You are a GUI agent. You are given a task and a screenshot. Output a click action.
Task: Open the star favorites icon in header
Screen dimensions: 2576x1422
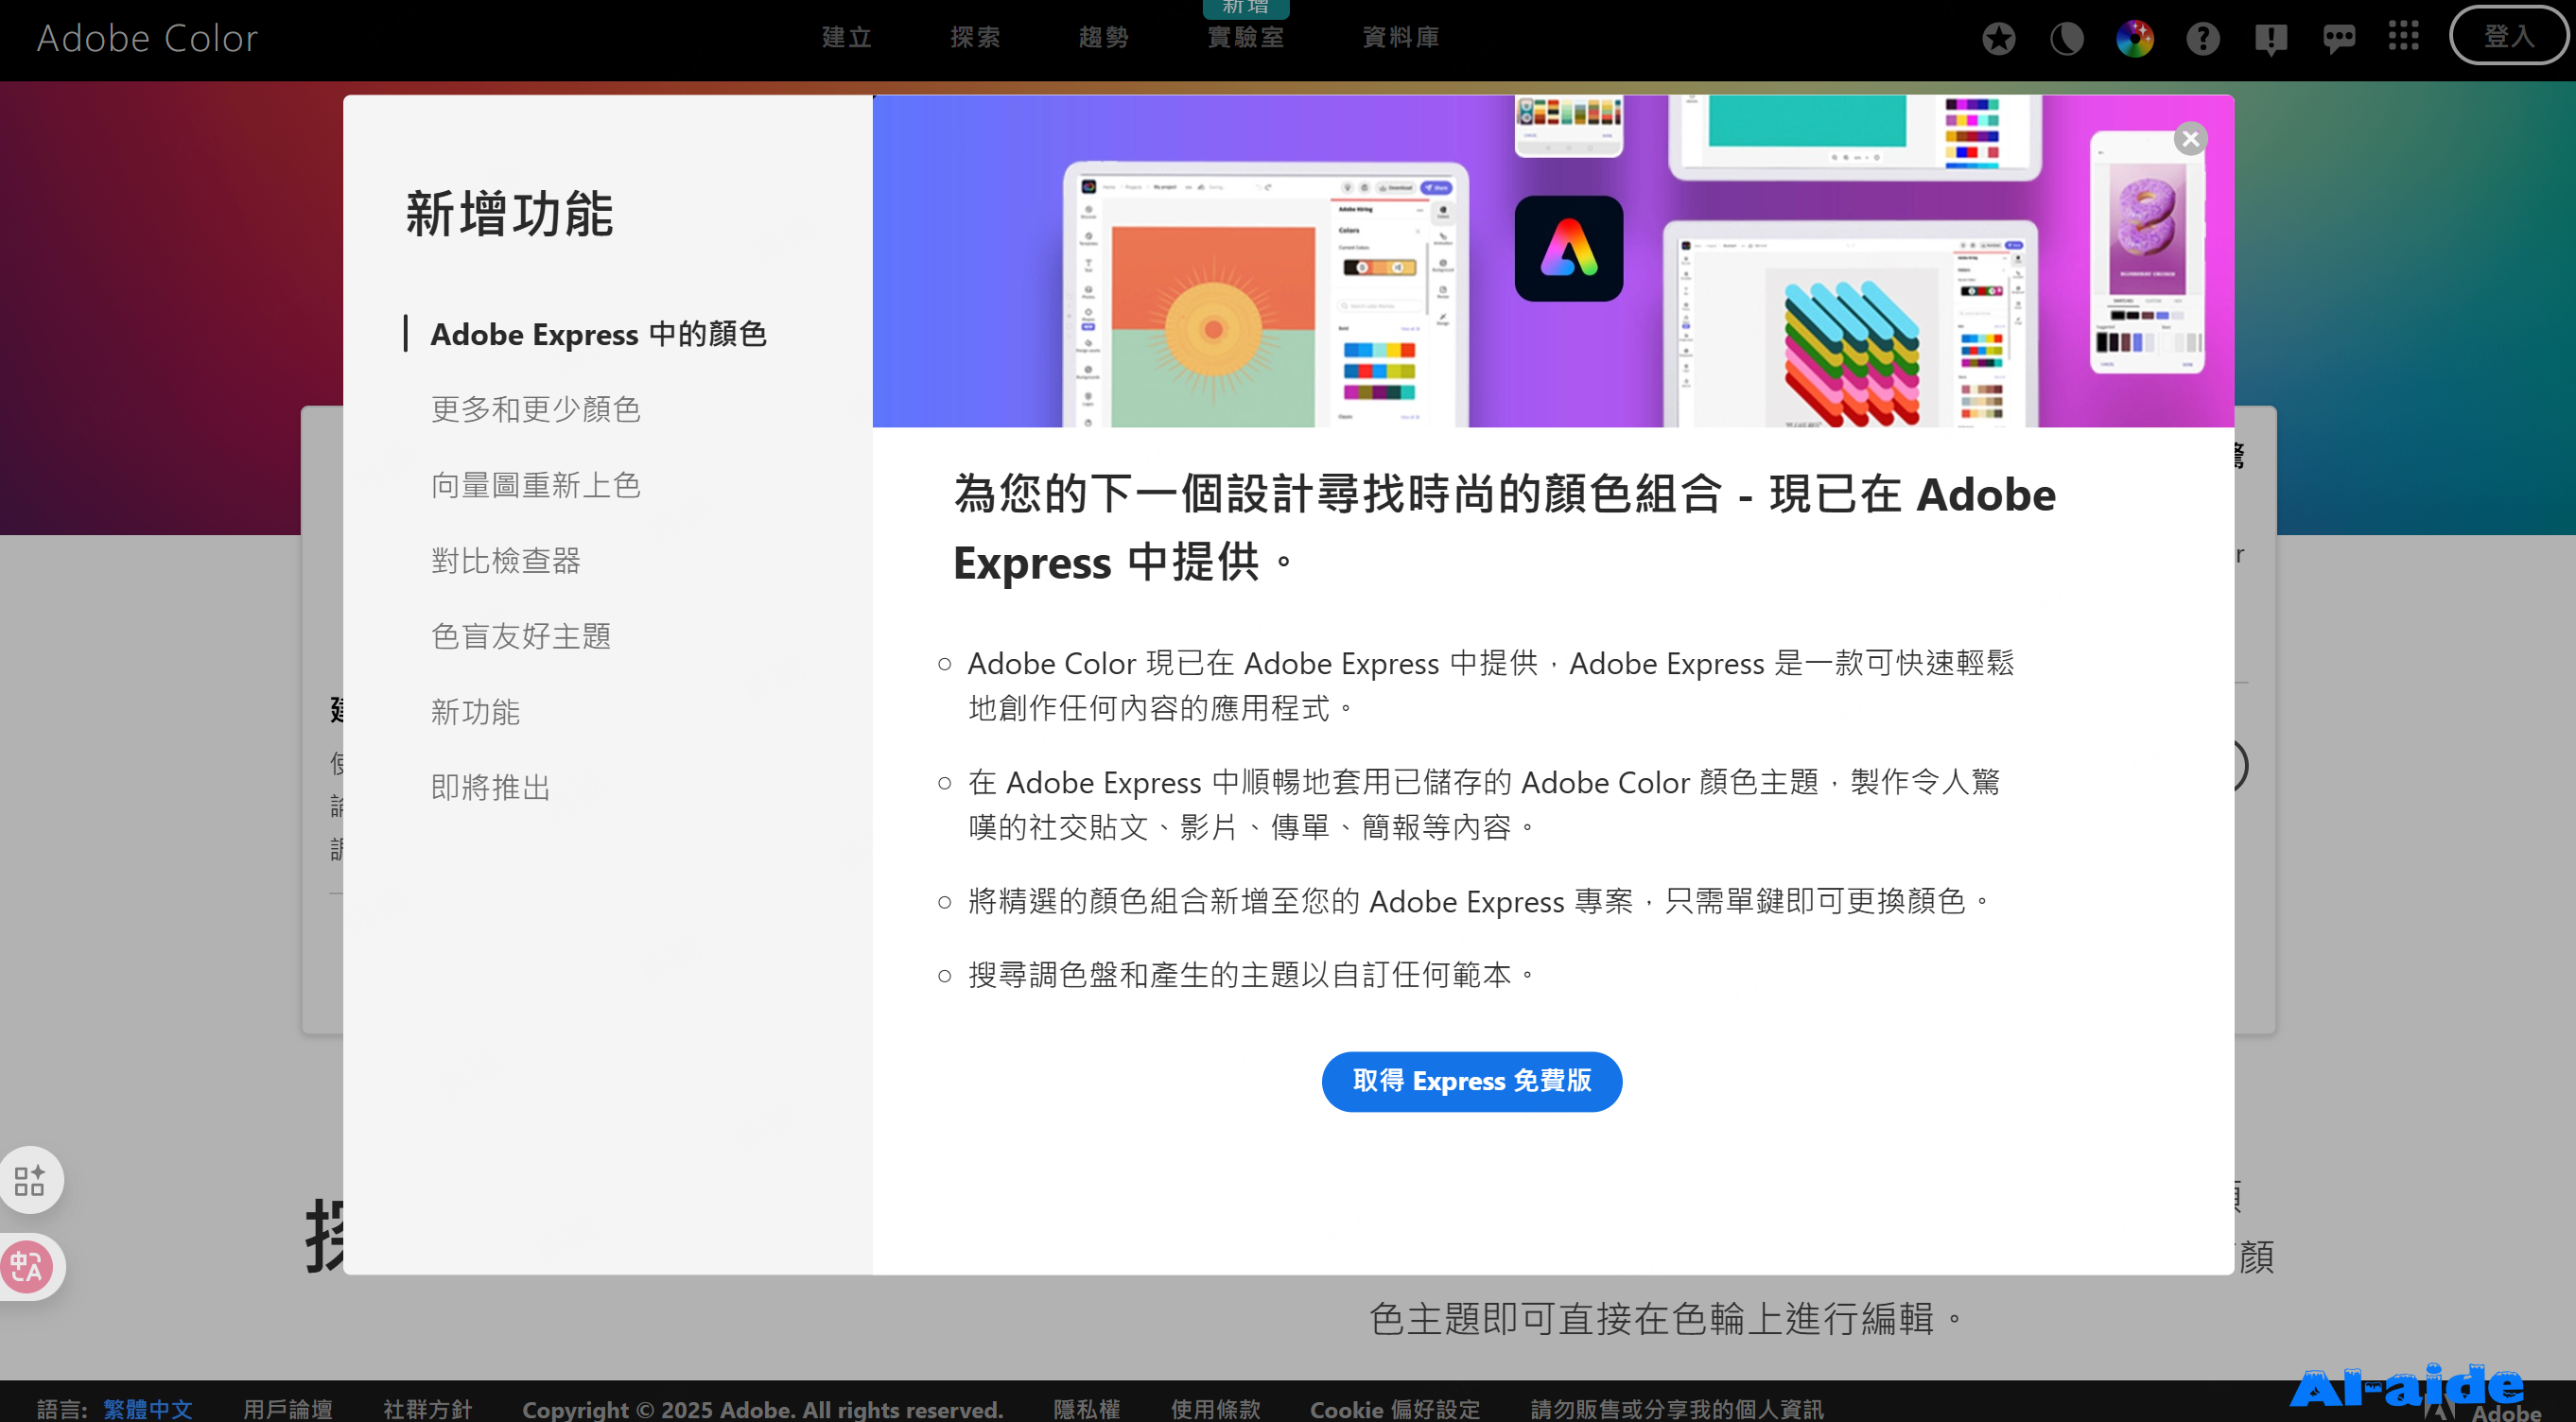(x=1998, y=39)
